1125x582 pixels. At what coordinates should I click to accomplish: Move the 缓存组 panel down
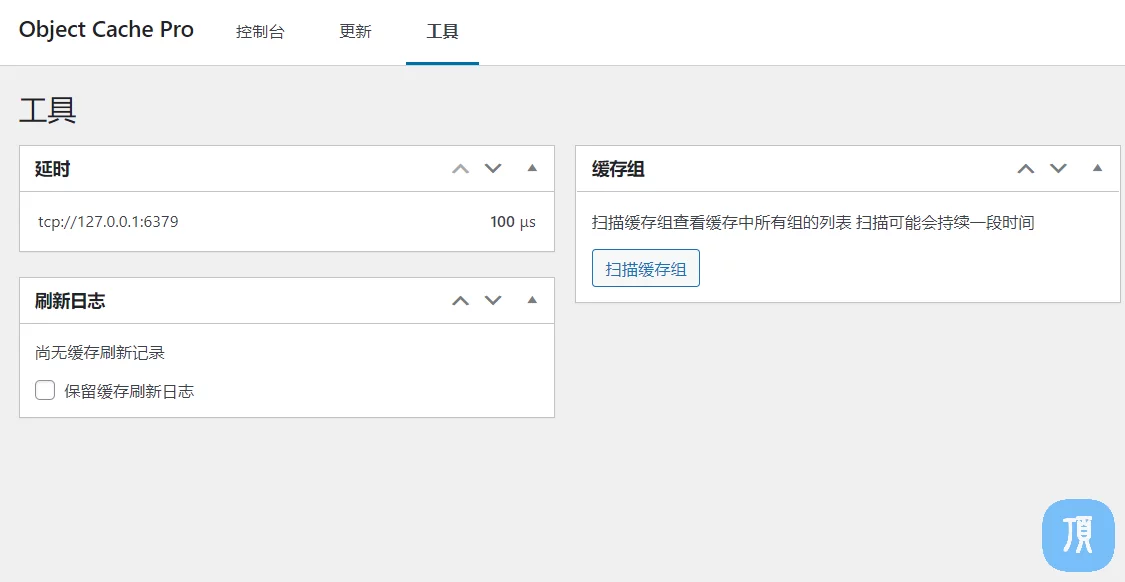1058,169
